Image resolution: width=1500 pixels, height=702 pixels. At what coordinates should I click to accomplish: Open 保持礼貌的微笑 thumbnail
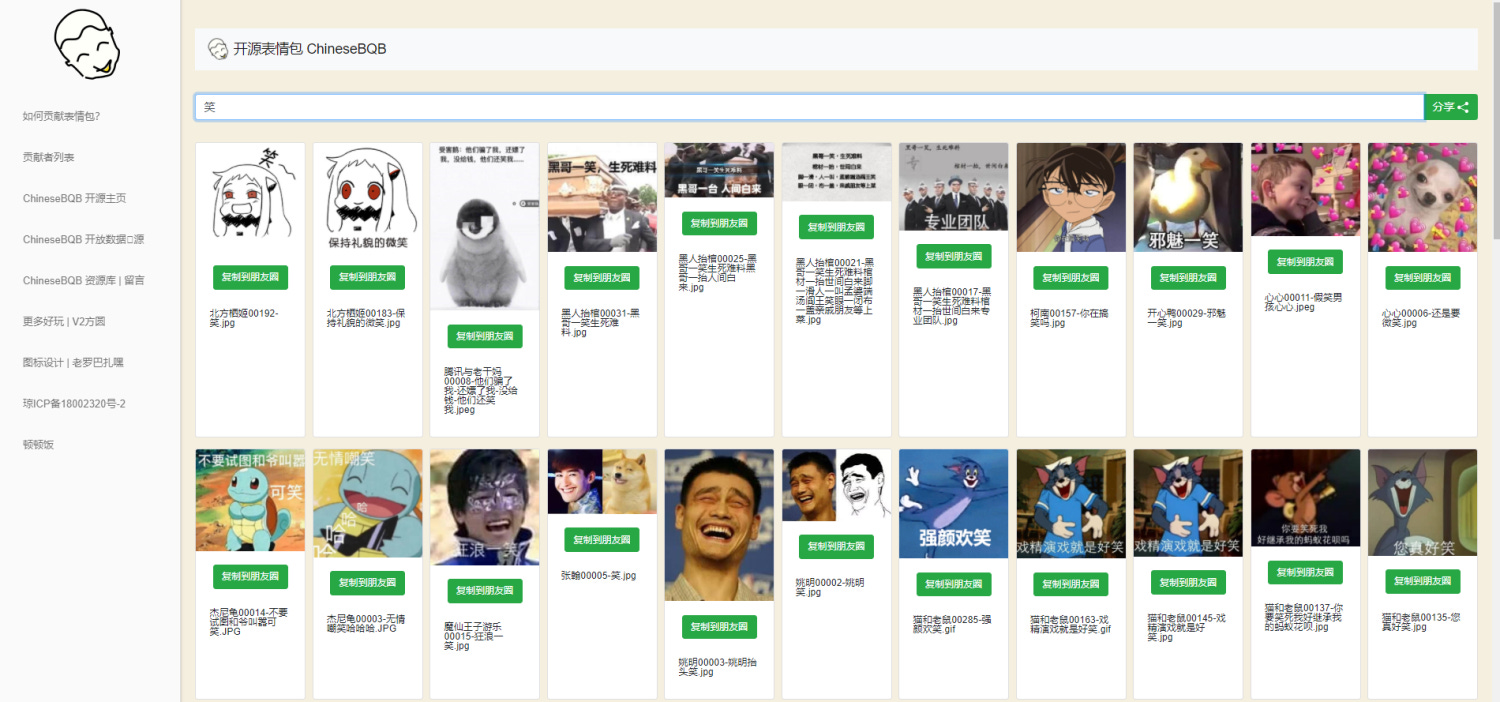point(367,197)
